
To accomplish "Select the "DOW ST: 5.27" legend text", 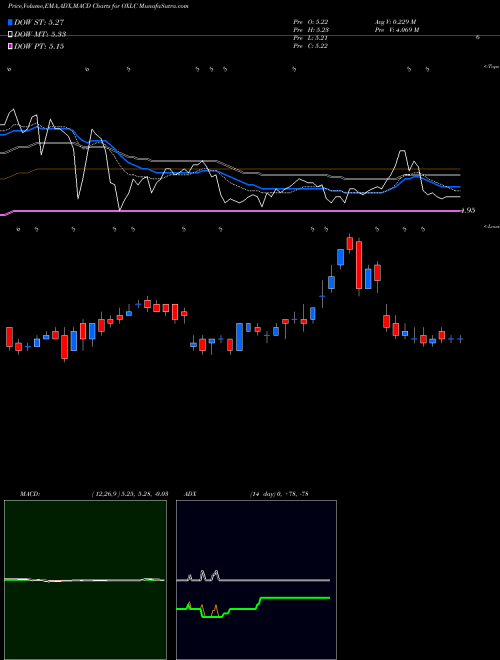I will (39, 22).
